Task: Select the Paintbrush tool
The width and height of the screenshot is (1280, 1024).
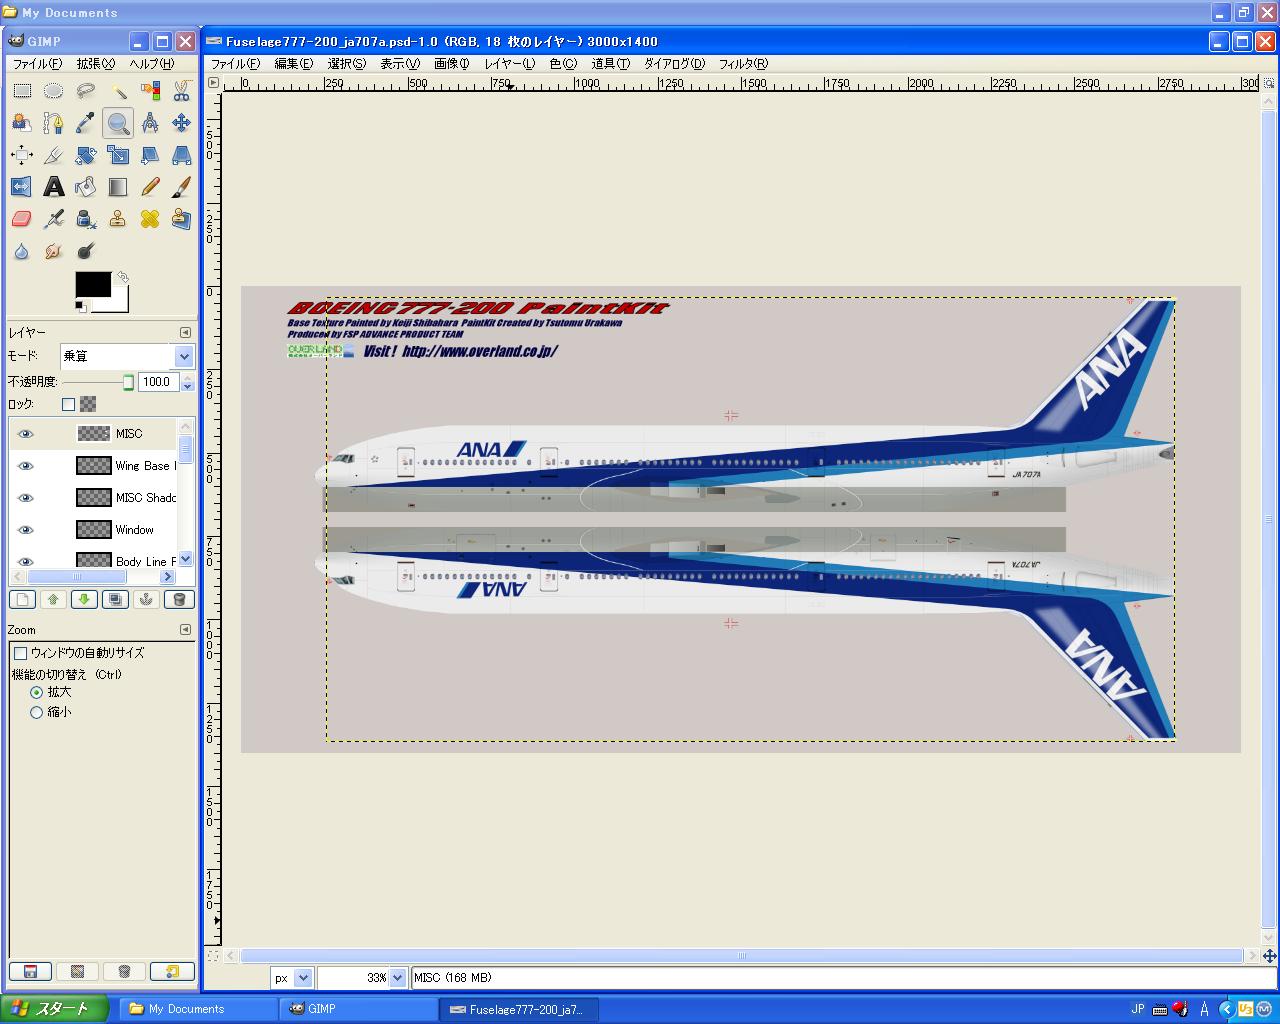Action: click(181, 187)
